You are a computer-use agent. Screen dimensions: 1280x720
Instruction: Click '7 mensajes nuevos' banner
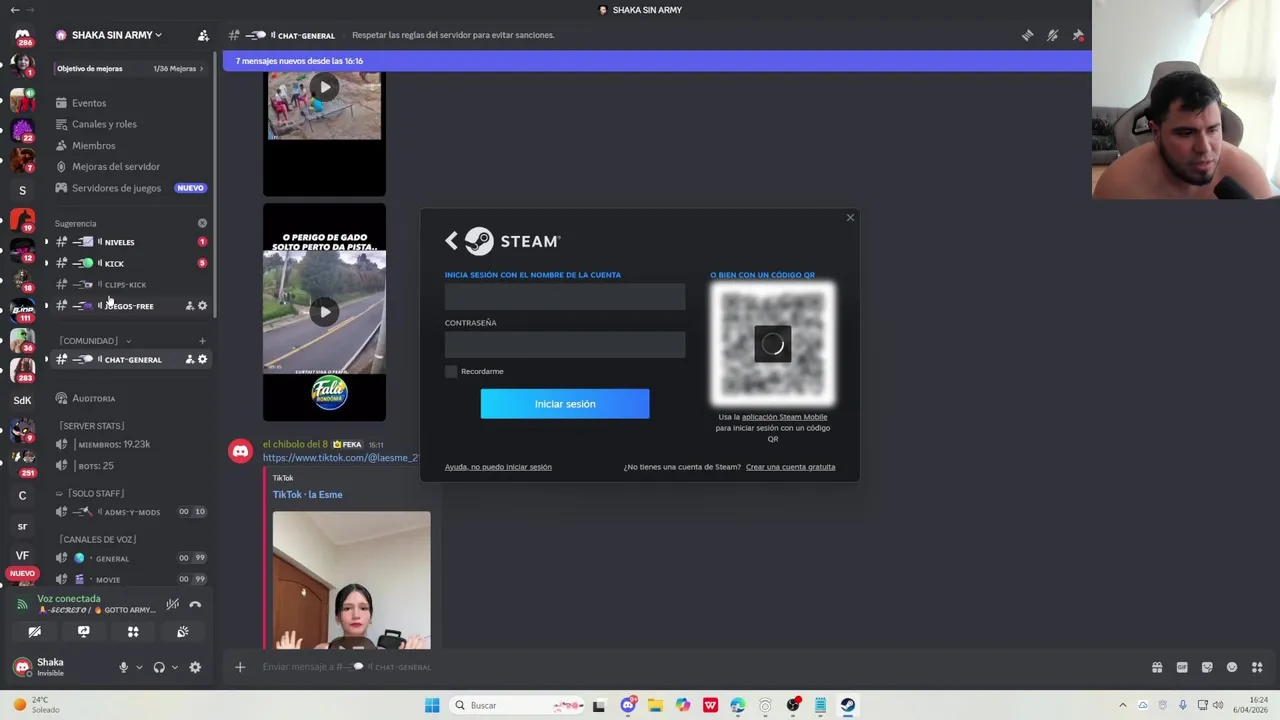click(657, 61)
